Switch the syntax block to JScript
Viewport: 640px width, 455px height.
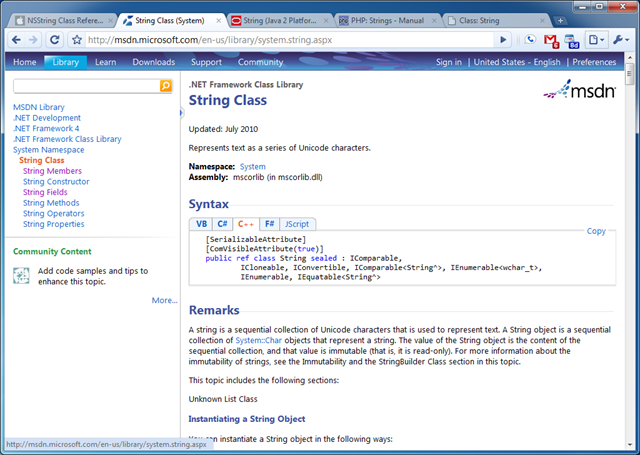[x=297, y=224]
